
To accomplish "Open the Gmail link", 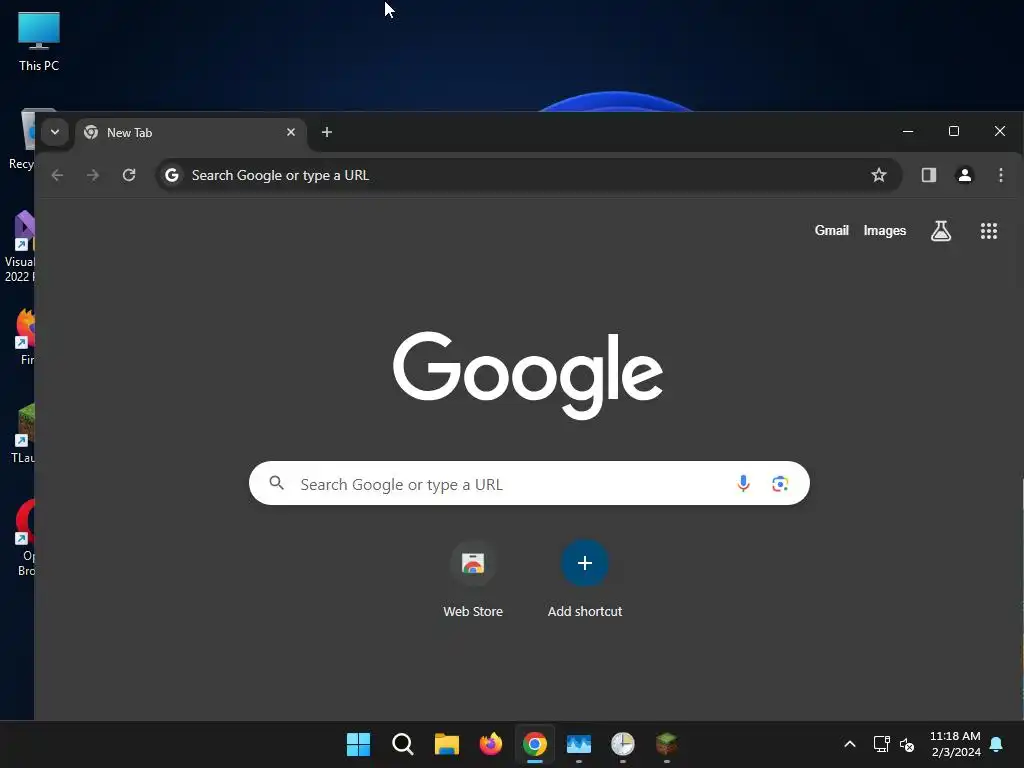I will pyautogui.click(x=831, y=231).
